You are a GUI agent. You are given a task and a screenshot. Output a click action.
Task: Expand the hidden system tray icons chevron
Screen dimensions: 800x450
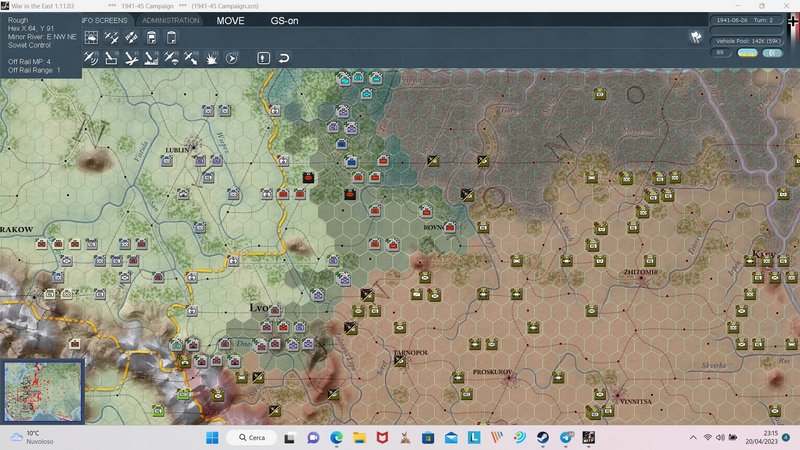(693, 437)
